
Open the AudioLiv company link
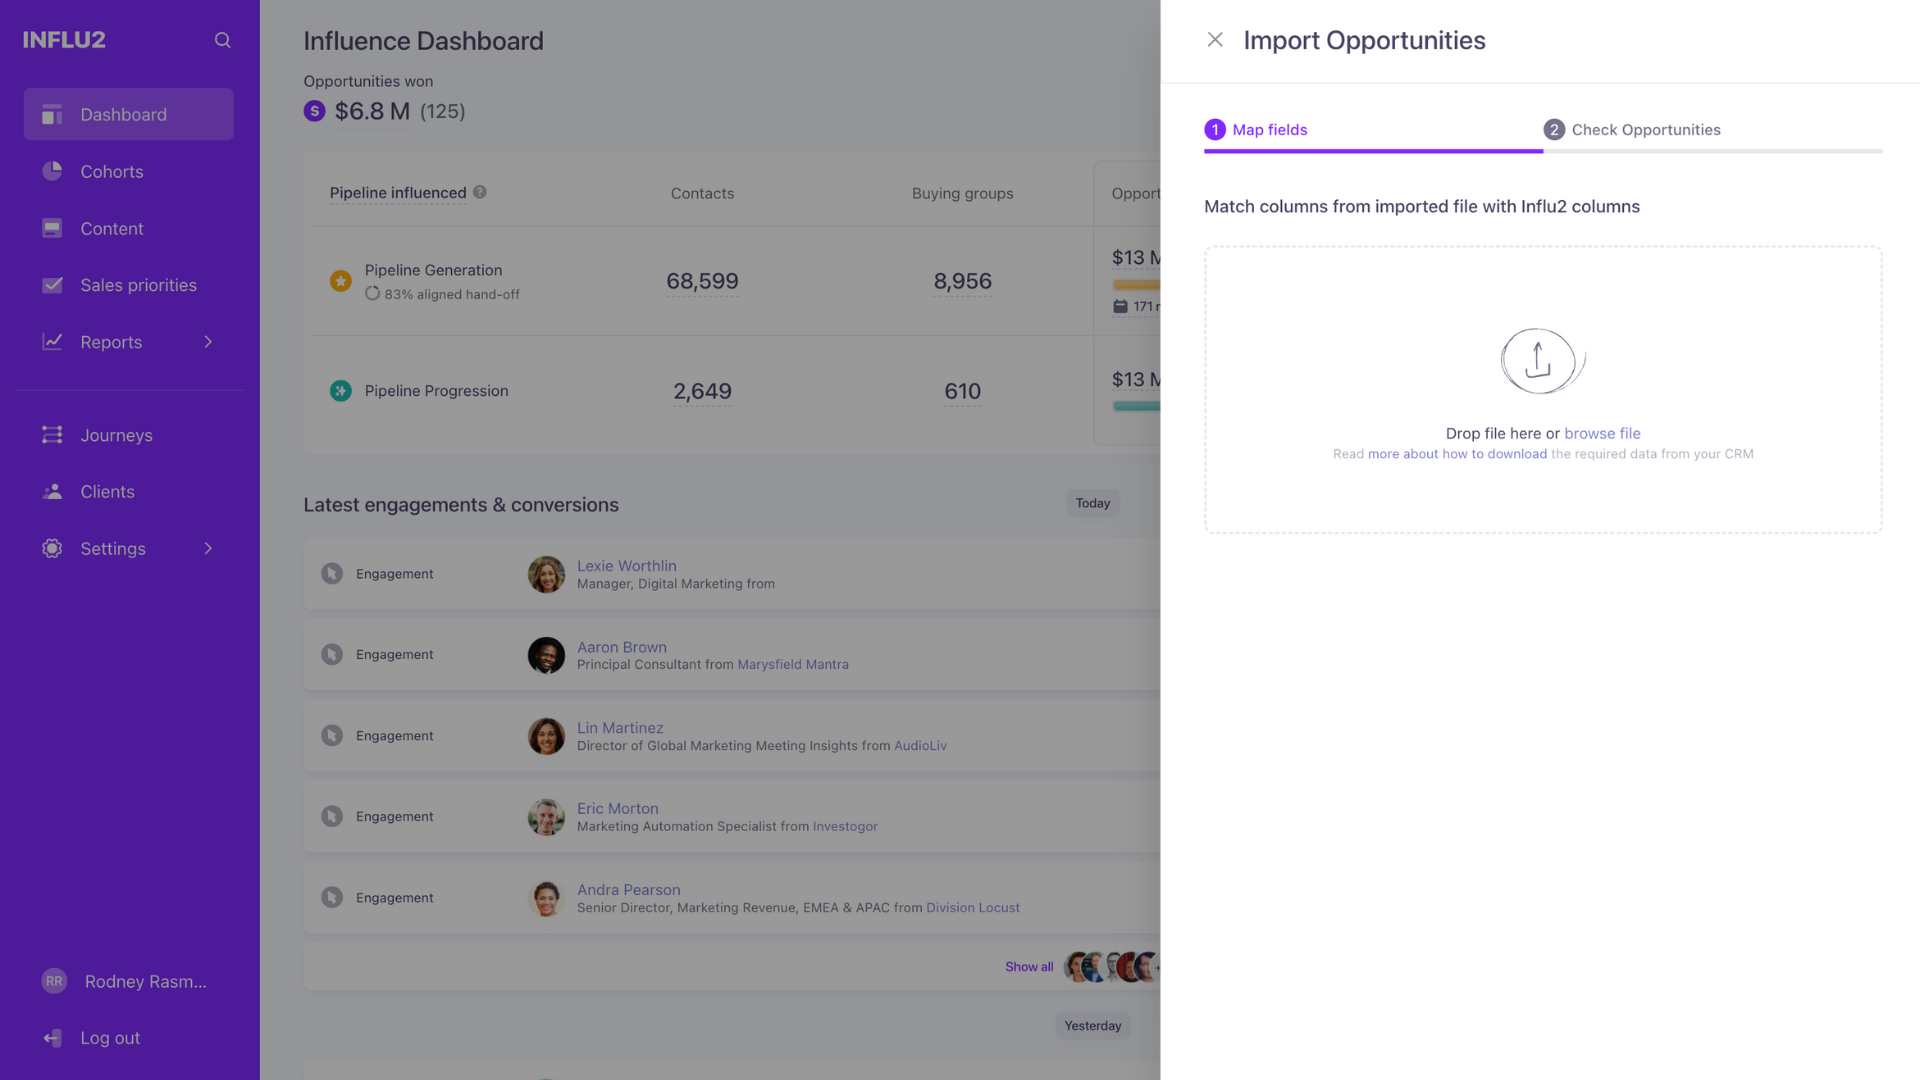pyautogui.click(x=920, y=746)
